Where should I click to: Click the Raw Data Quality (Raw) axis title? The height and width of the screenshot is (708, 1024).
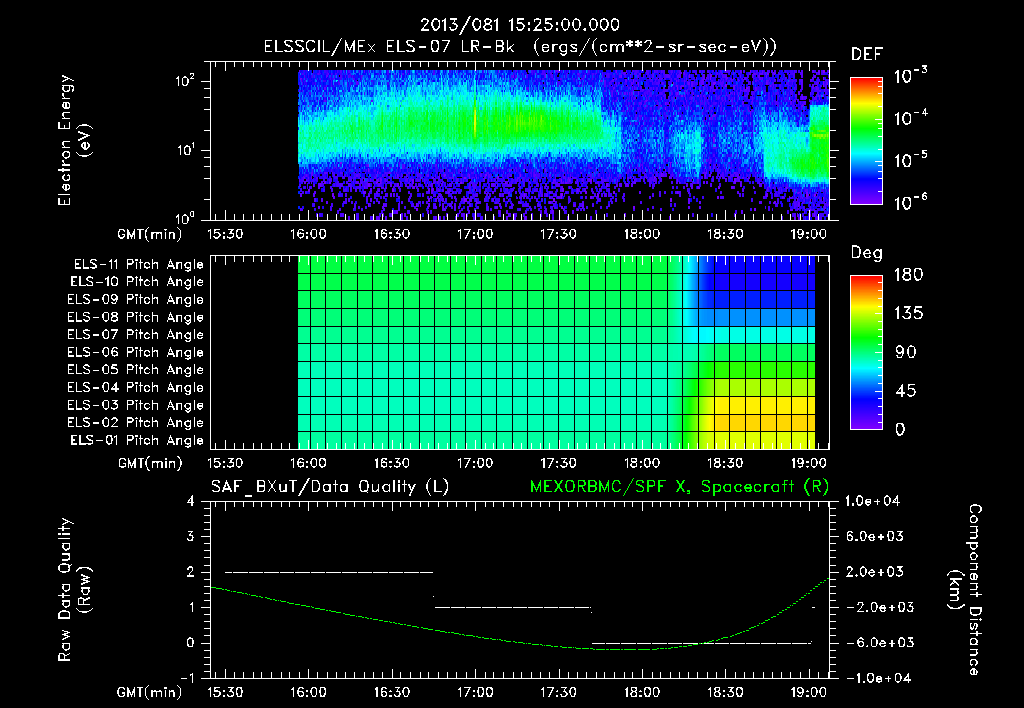pos(74,590)
